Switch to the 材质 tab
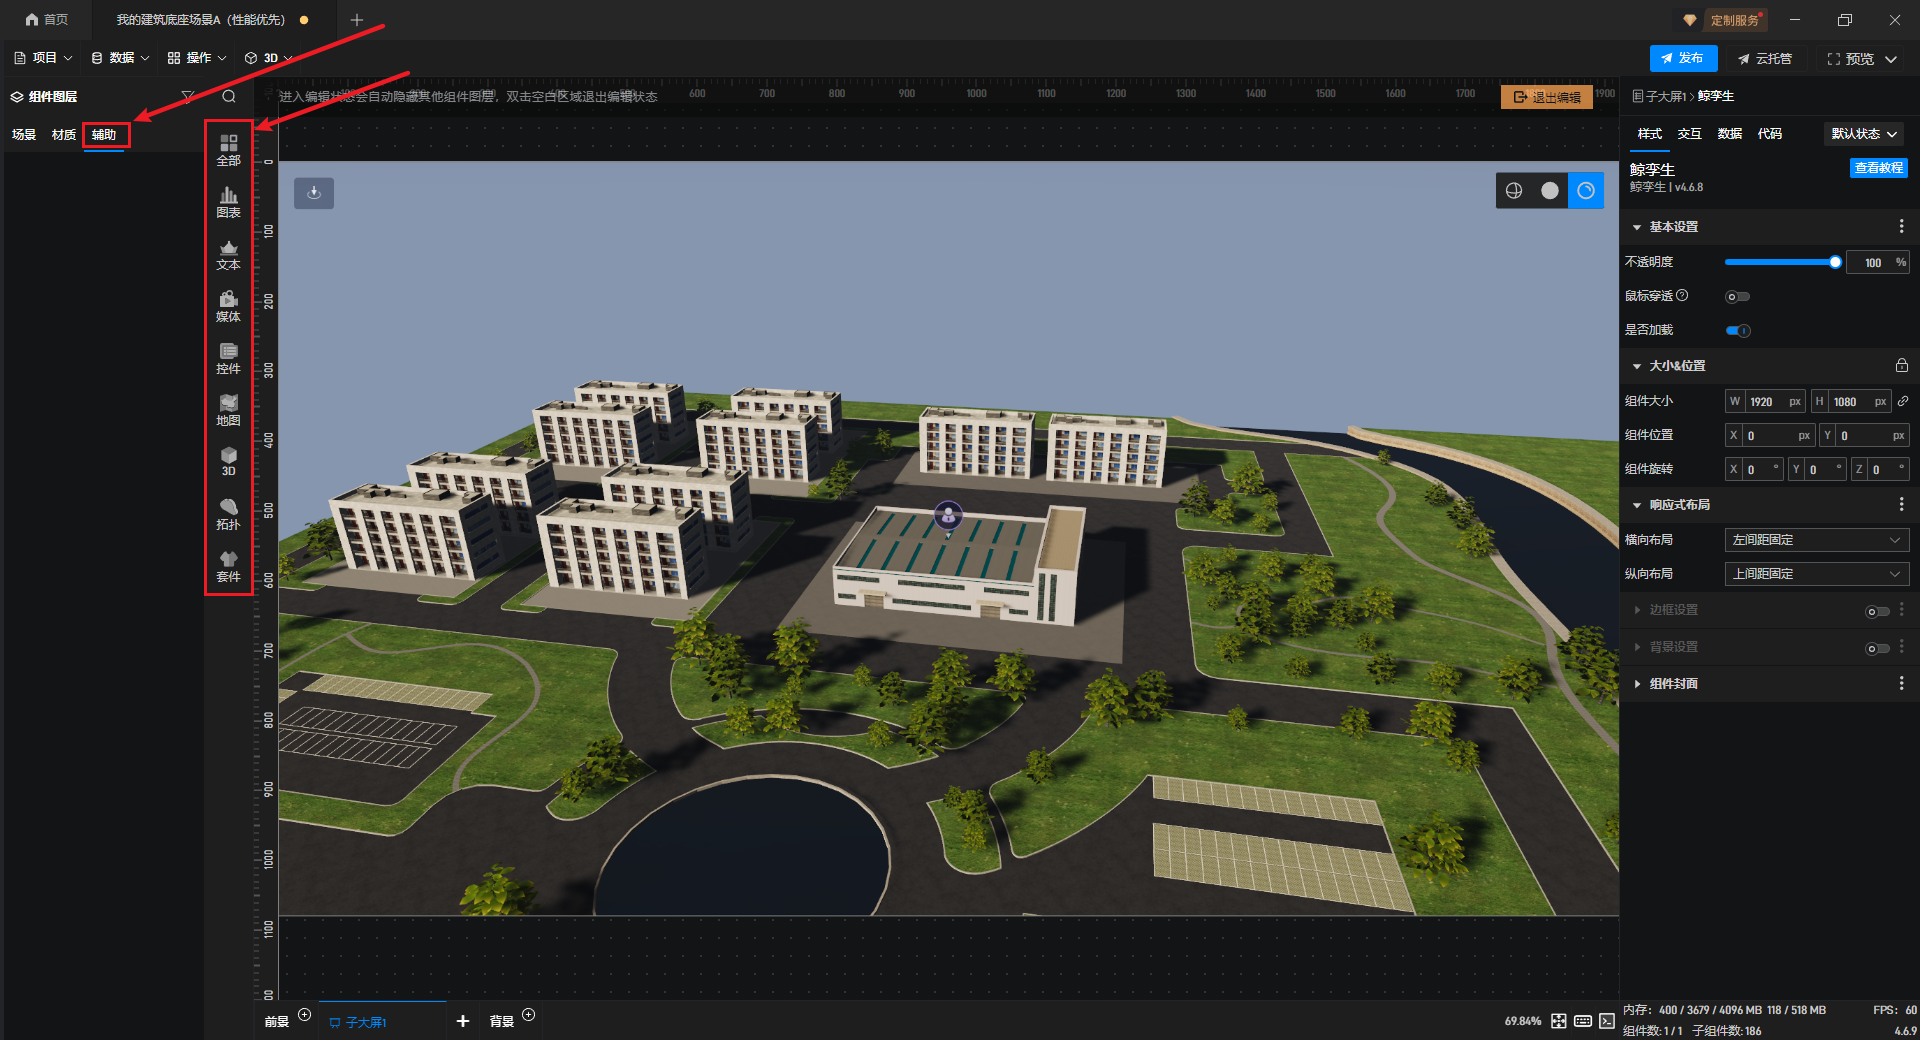 (63, 135)
